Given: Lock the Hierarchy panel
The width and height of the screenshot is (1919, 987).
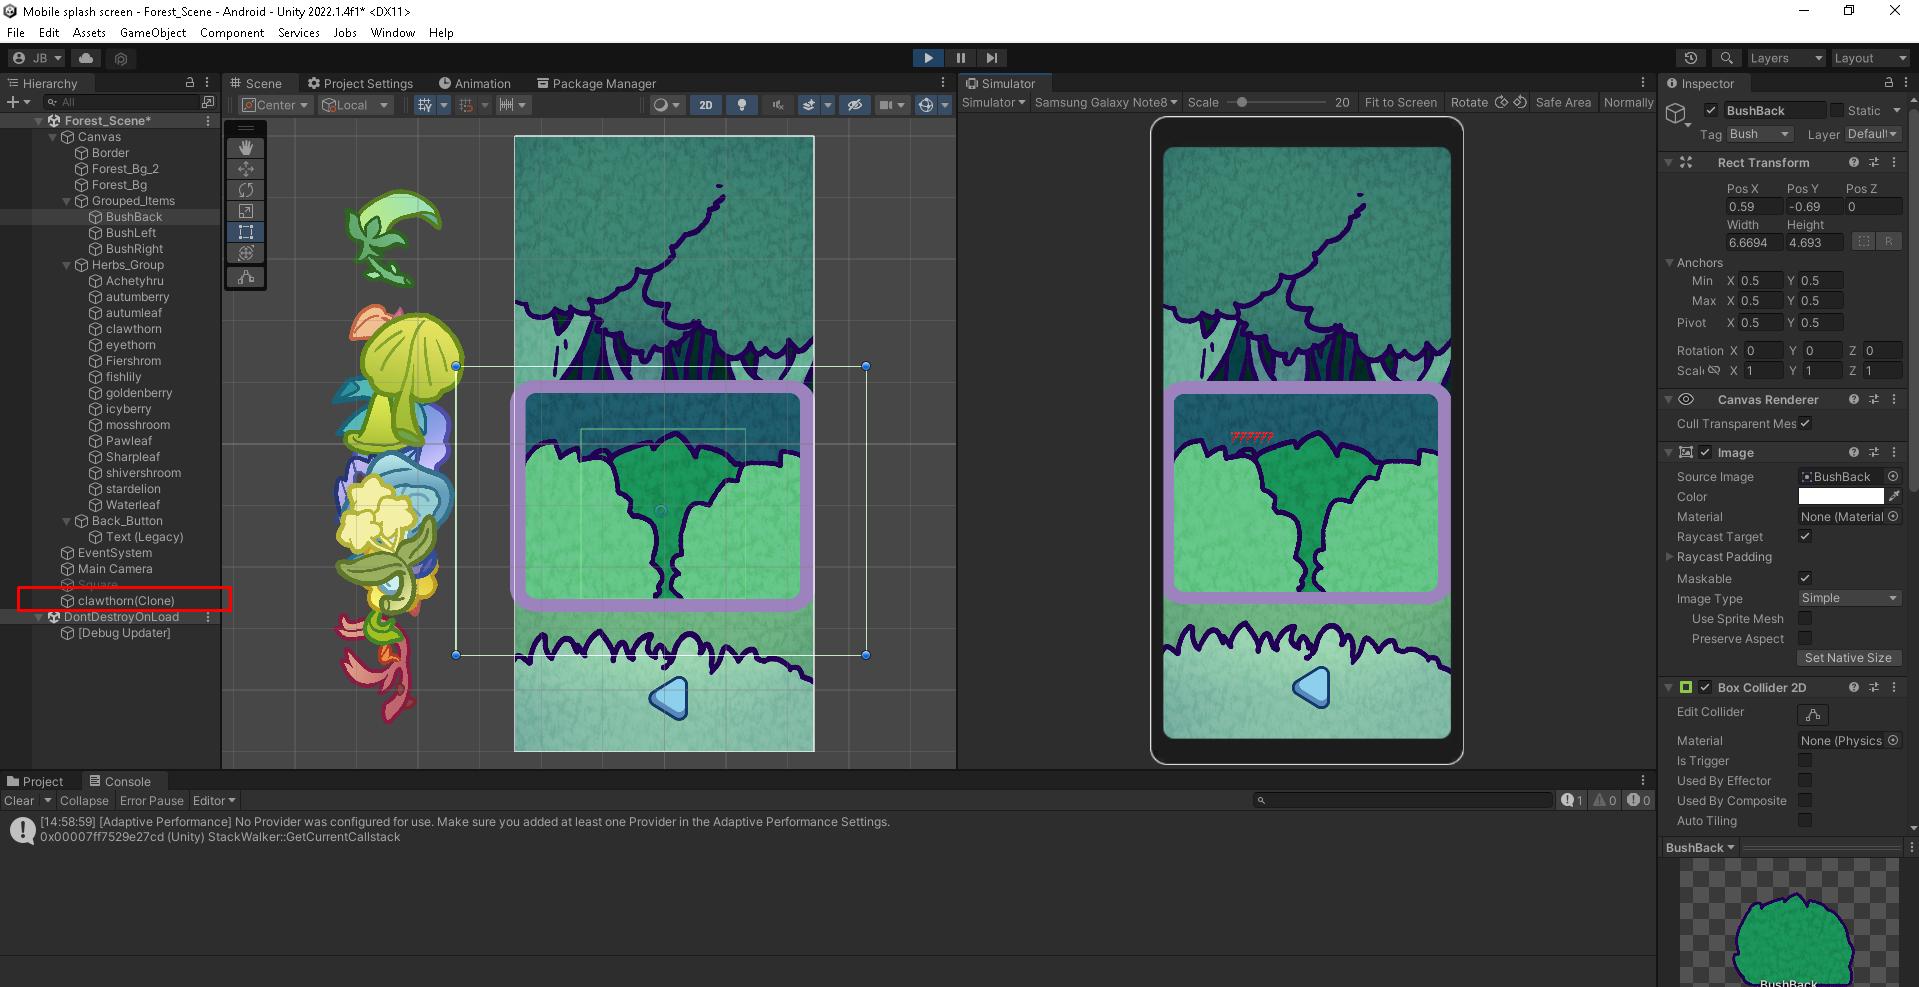Looking at the screenshot, I should pos(190,83).
